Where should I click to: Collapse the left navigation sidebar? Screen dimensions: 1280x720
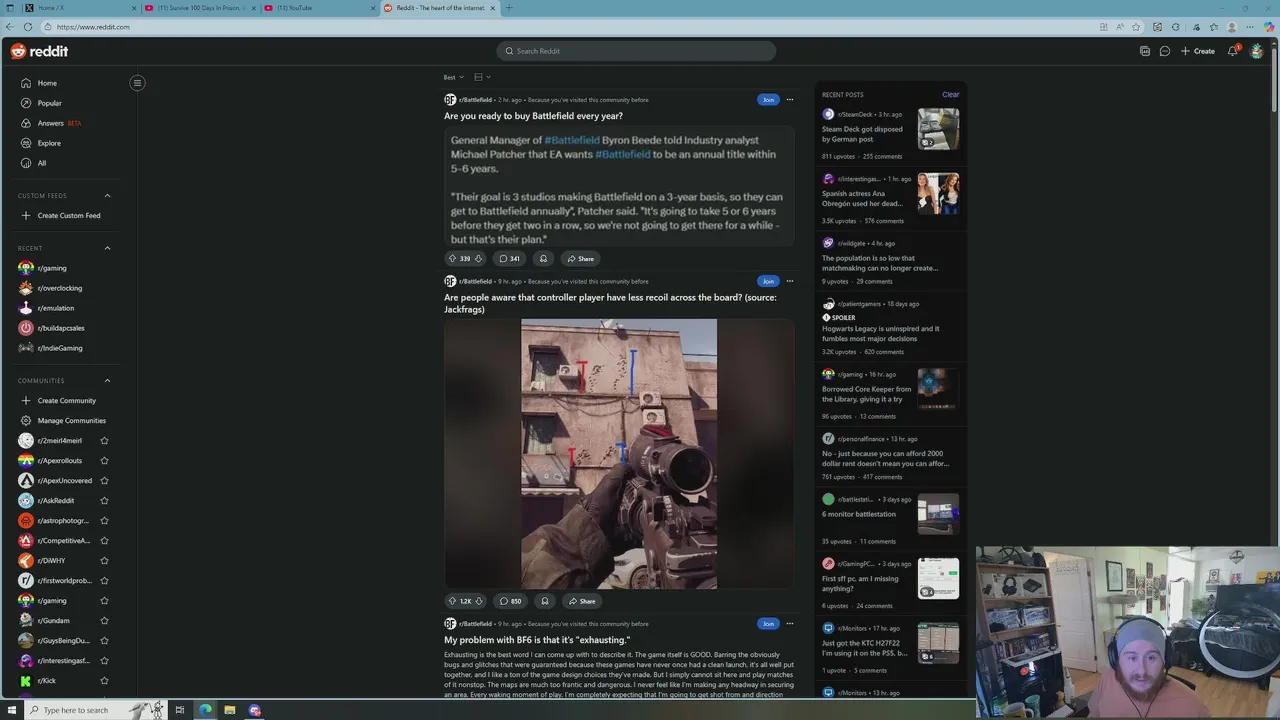click(137, 83)
